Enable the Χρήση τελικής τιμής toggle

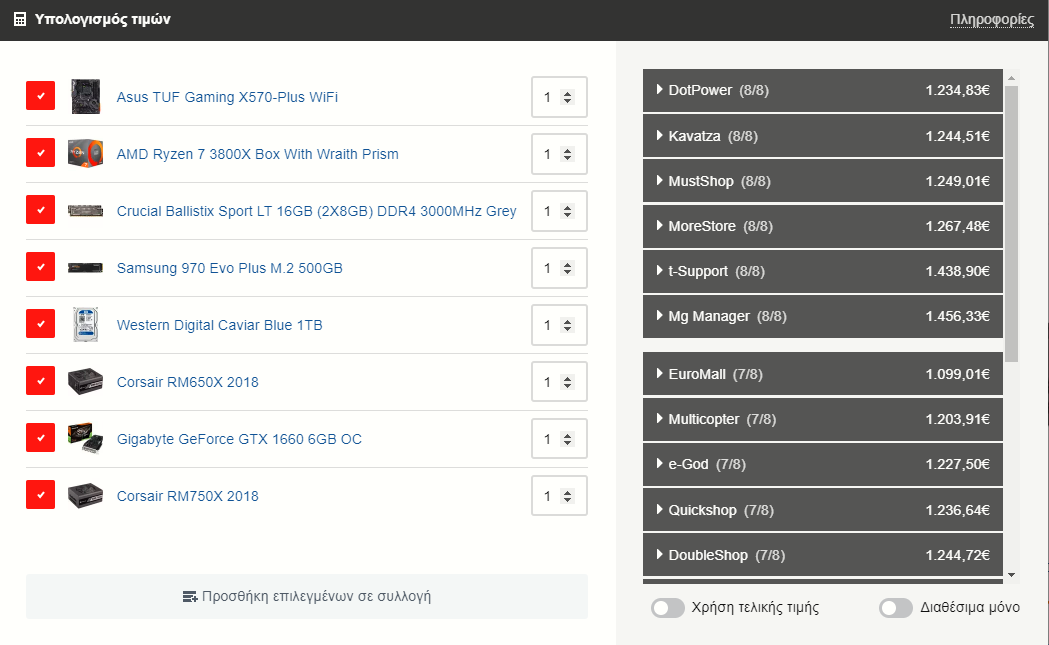click(668, 608)
